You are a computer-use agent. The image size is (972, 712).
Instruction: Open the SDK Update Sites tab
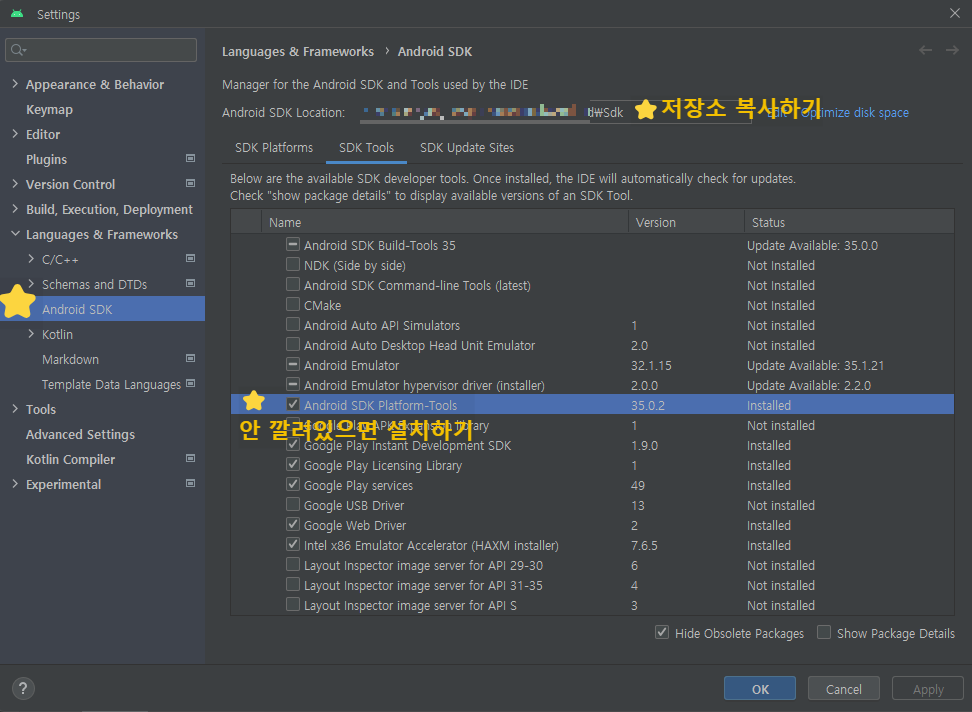467,147
